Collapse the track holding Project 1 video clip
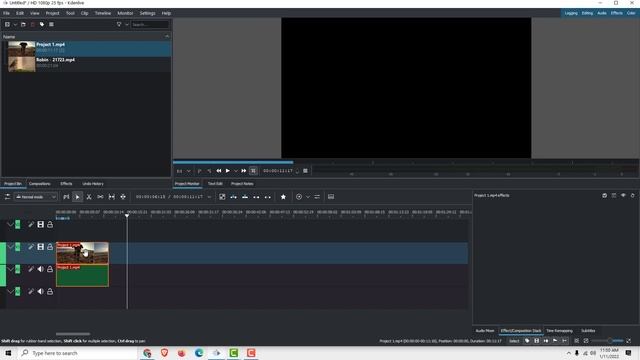640x360 pixels. point(10,247)
